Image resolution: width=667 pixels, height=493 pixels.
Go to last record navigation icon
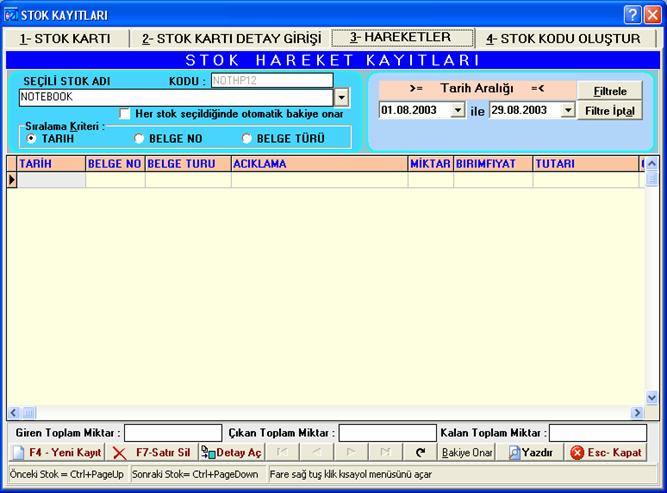[x=385, y=452]
